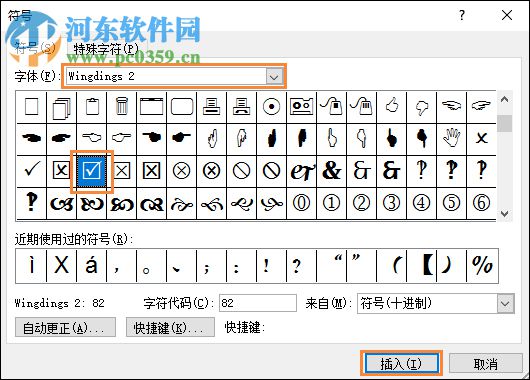530x380 pixels.
Task: Select the cassette tape symbol
Action: click(x=302, y=107)
